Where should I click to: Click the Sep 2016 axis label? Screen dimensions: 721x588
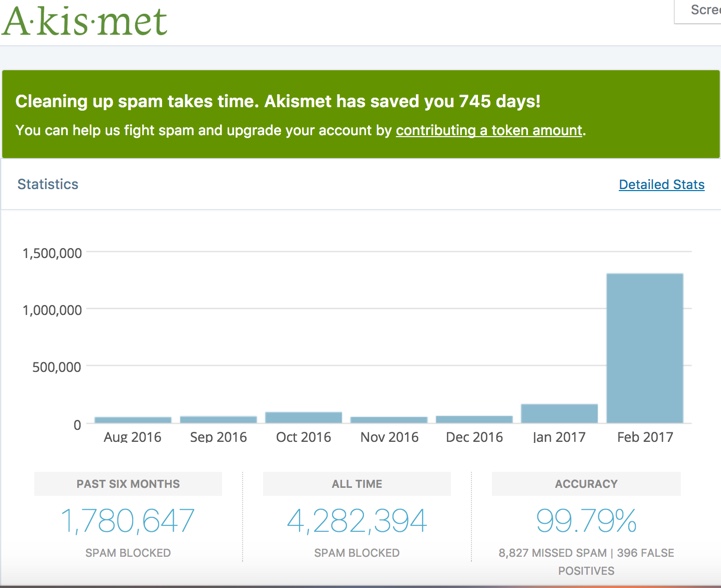tap(218, 437)
